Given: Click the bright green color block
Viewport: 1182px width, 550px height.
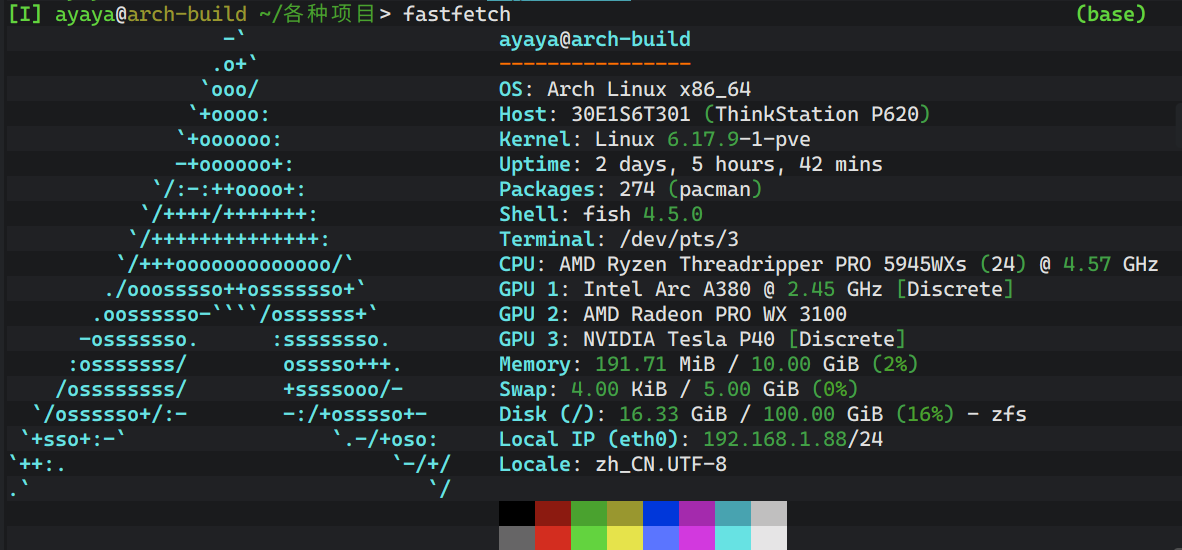Looking at the screenshot, I should click(x=589, y=538).
